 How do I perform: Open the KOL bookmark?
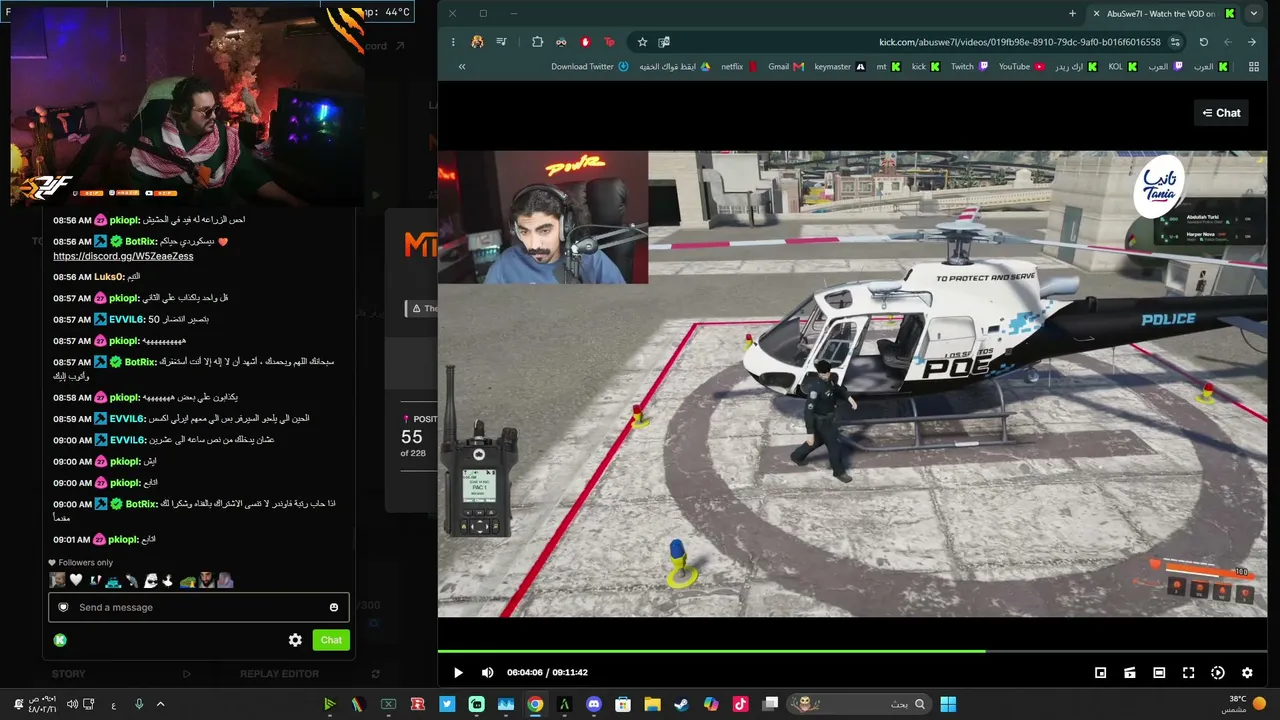1123,67
